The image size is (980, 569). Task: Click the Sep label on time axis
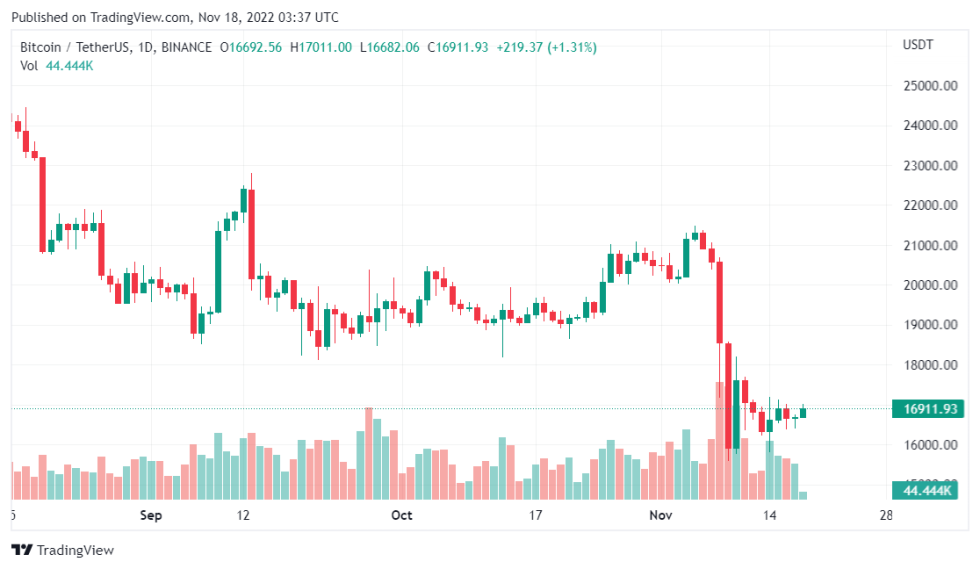(150, 516)
